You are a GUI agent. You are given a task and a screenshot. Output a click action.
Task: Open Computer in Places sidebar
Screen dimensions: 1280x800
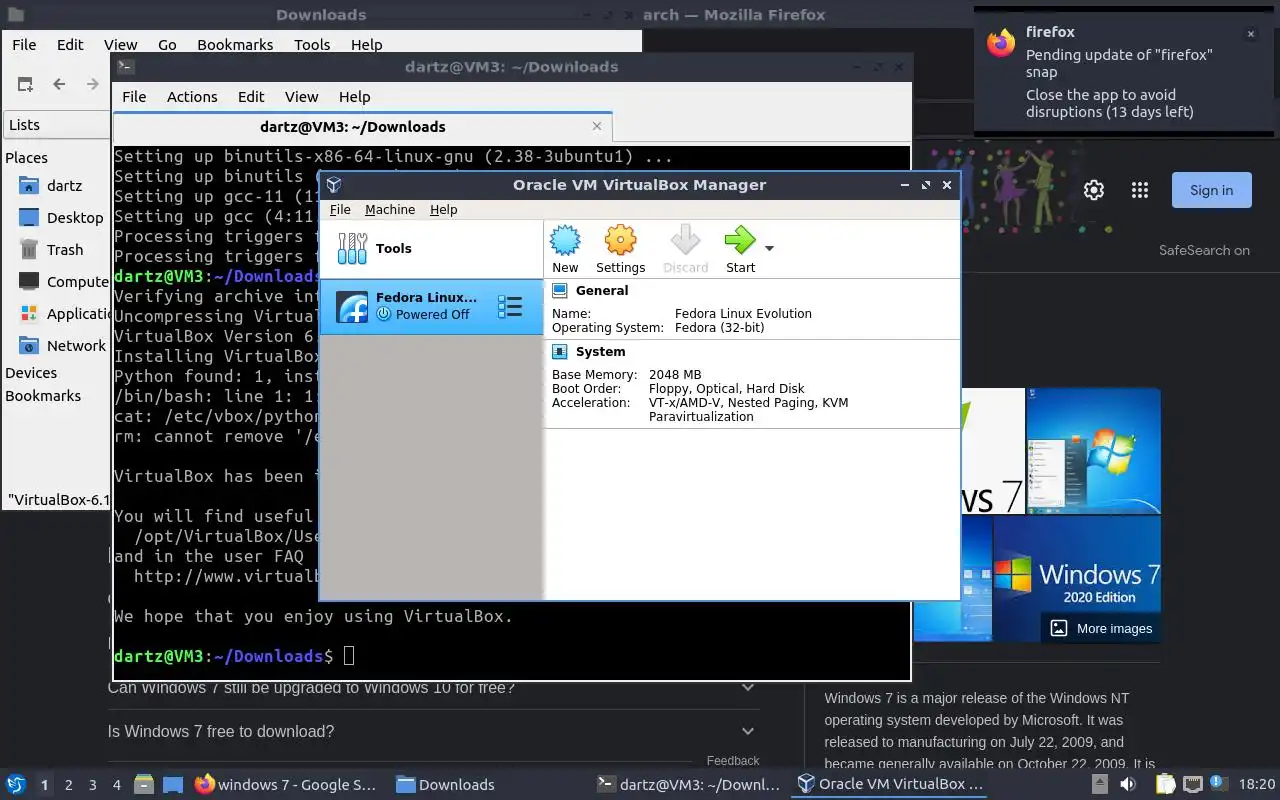click(62, 281)
